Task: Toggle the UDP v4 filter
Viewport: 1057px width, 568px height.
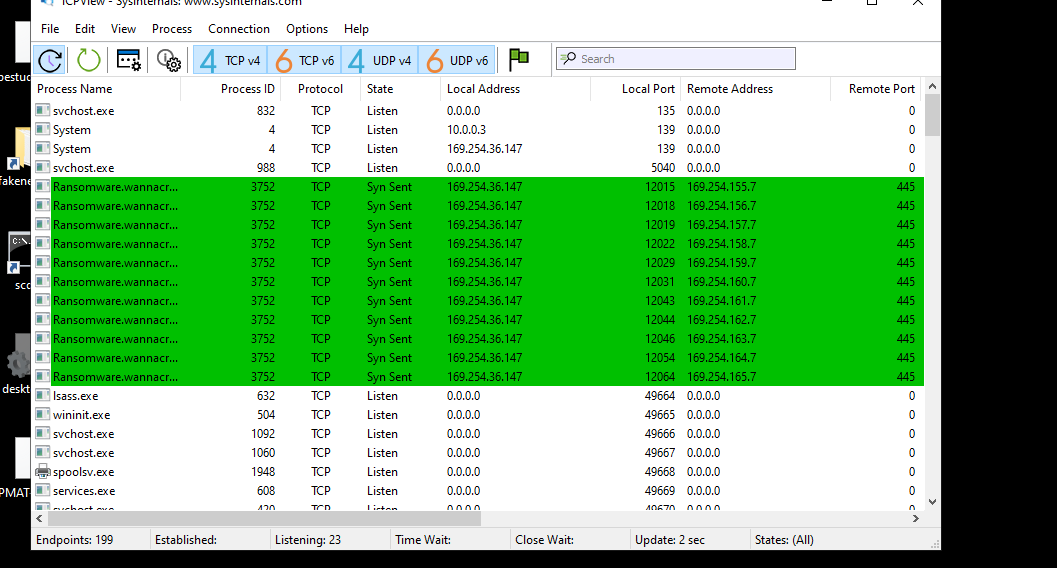Action: (x=380, y=60)
